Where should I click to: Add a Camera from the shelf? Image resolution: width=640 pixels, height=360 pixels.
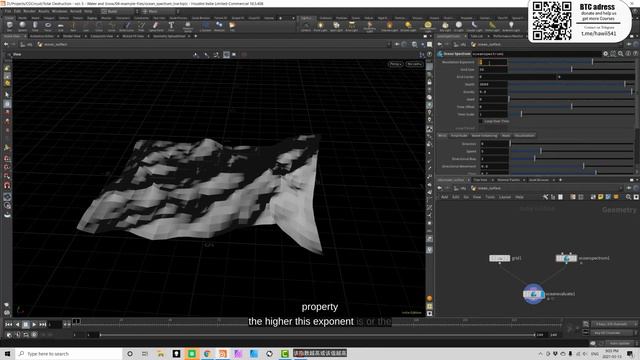[x=306, y=26]
